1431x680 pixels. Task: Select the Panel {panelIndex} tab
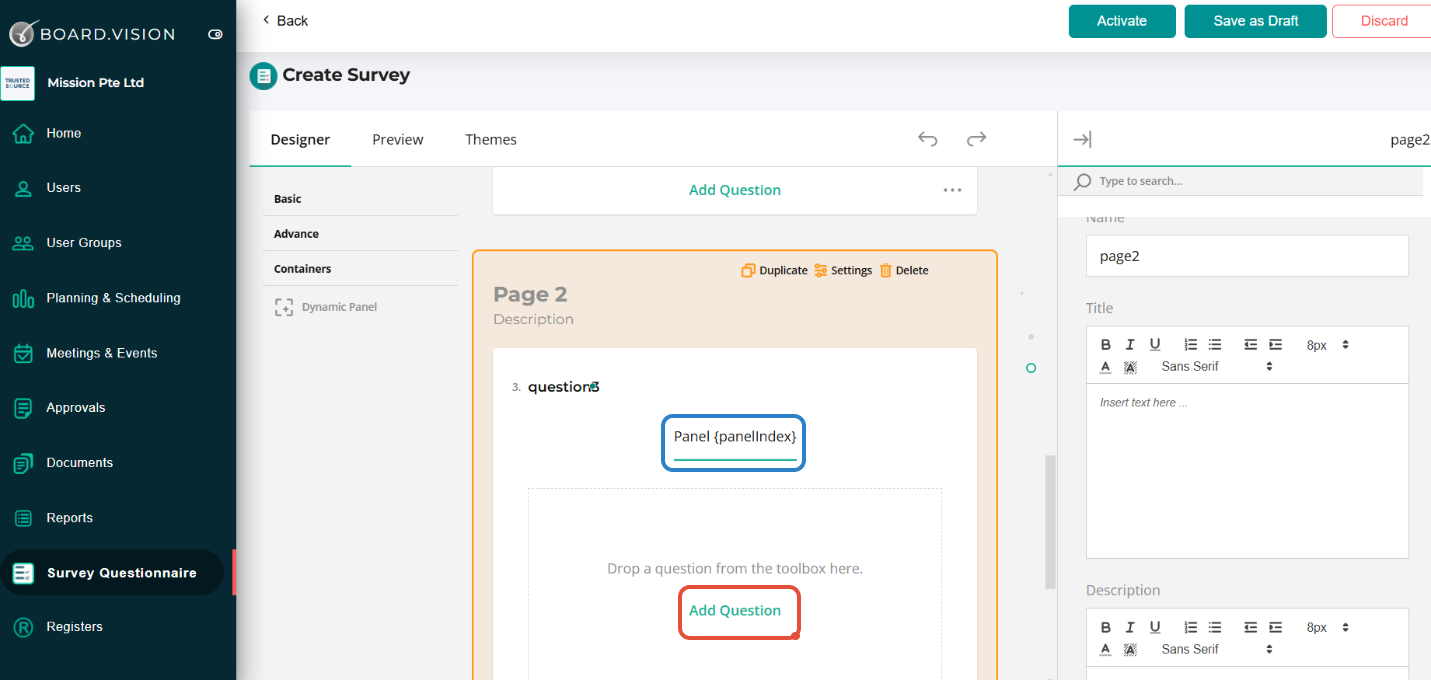point(735,437)
